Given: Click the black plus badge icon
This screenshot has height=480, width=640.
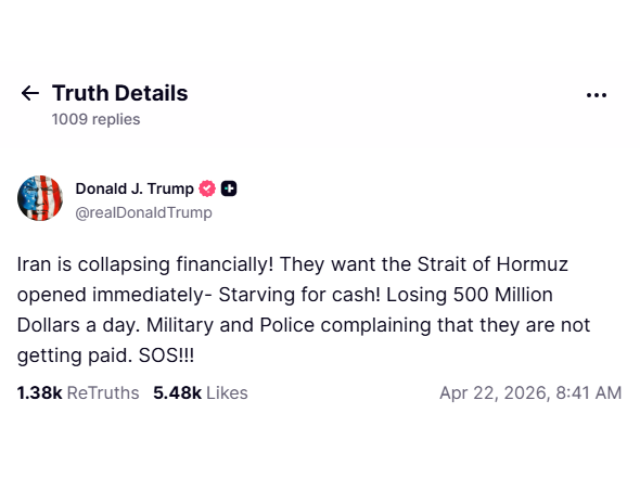Looking at the screenshot, I should tap(229, 189).
